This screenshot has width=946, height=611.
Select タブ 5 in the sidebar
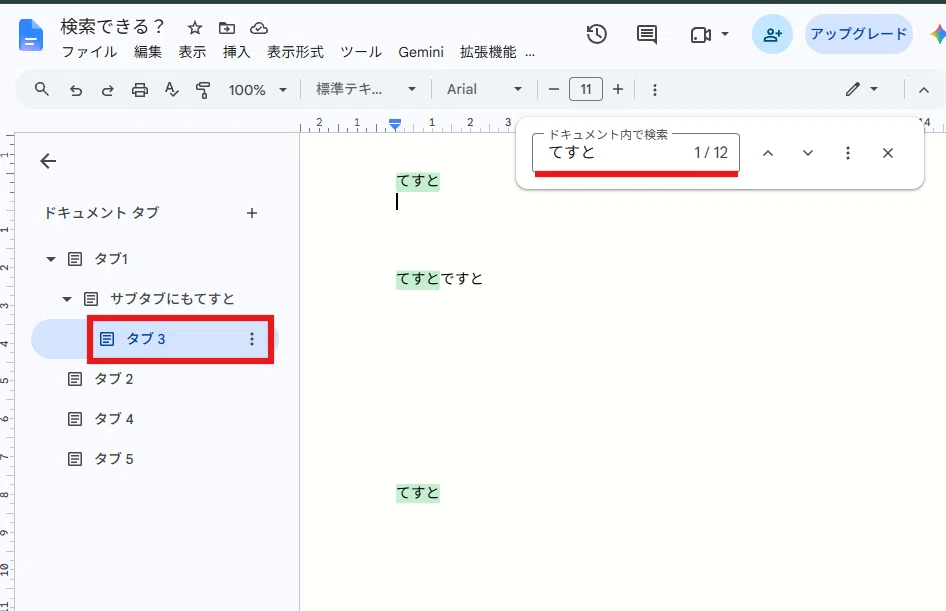tap(114, 459)
